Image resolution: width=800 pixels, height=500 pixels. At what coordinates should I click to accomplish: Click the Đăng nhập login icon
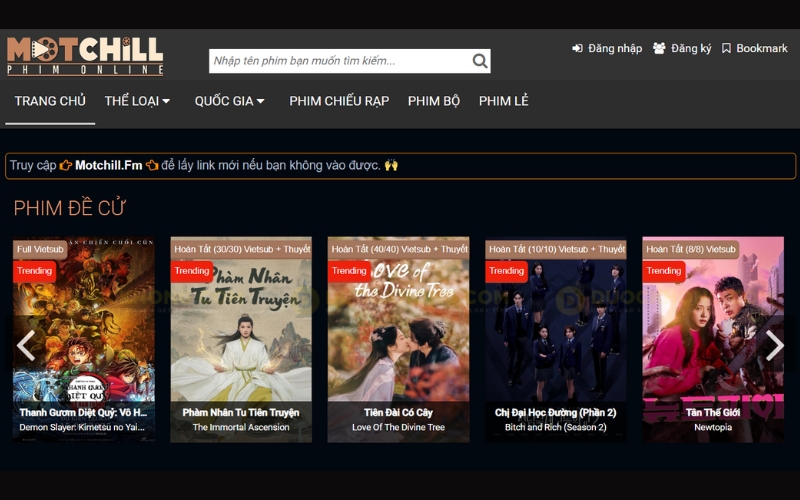coord(578,48)
